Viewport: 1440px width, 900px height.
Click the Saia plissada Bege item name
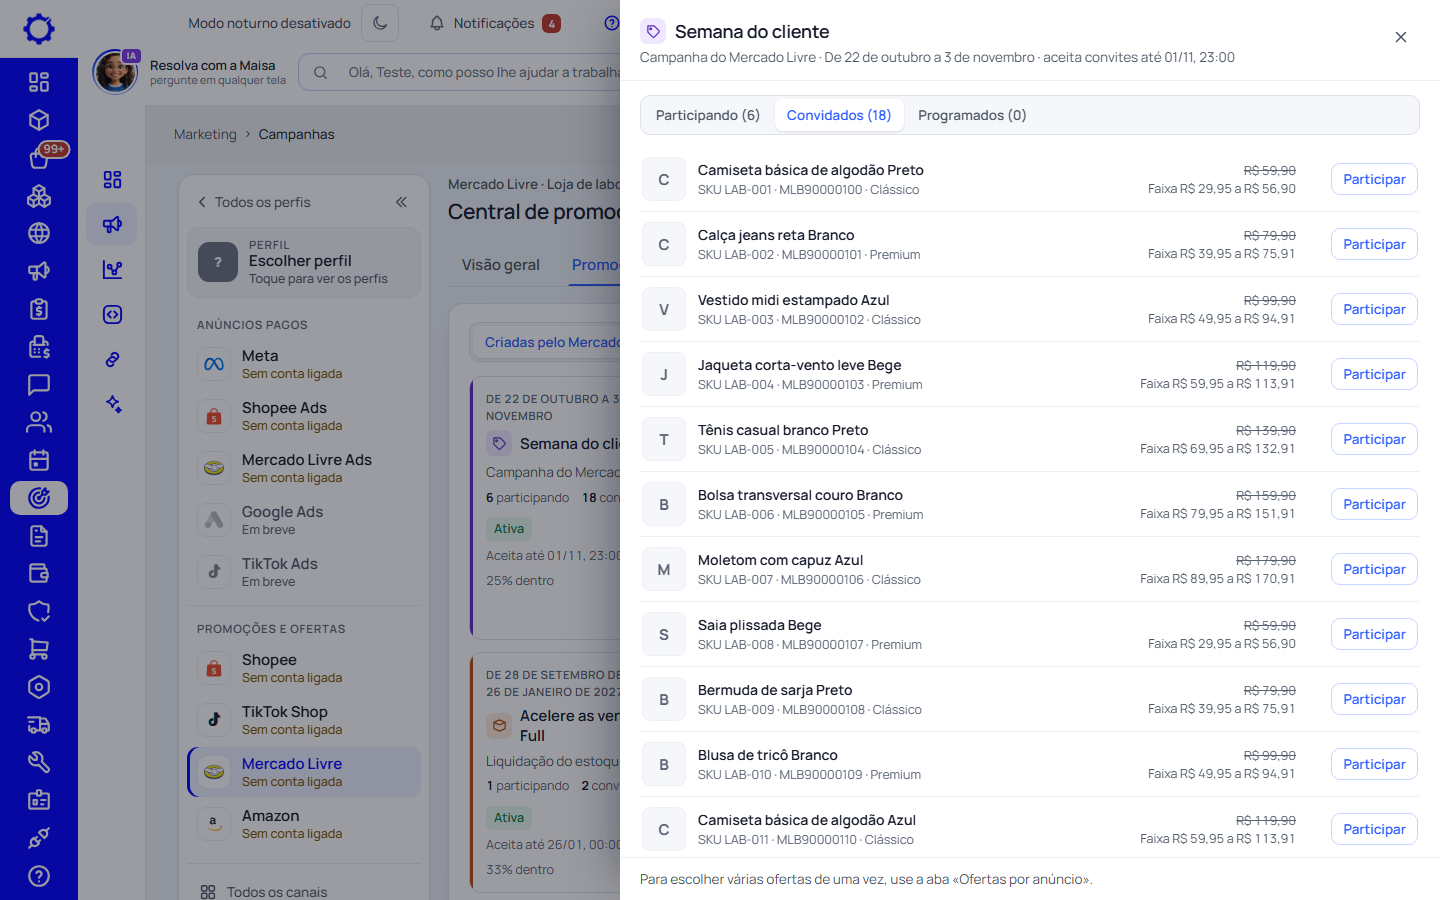[x=759, y=625]
